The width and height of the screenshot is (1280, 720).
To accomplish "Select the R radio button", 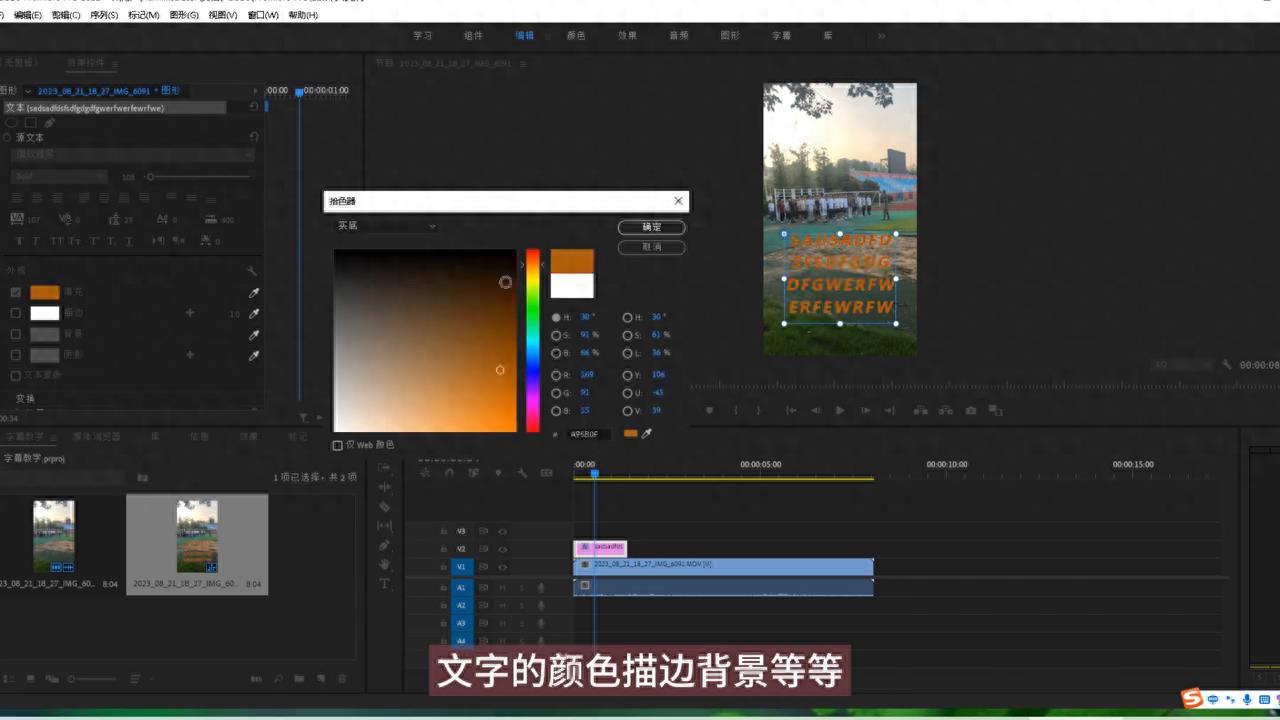I will tap(556, 375).
